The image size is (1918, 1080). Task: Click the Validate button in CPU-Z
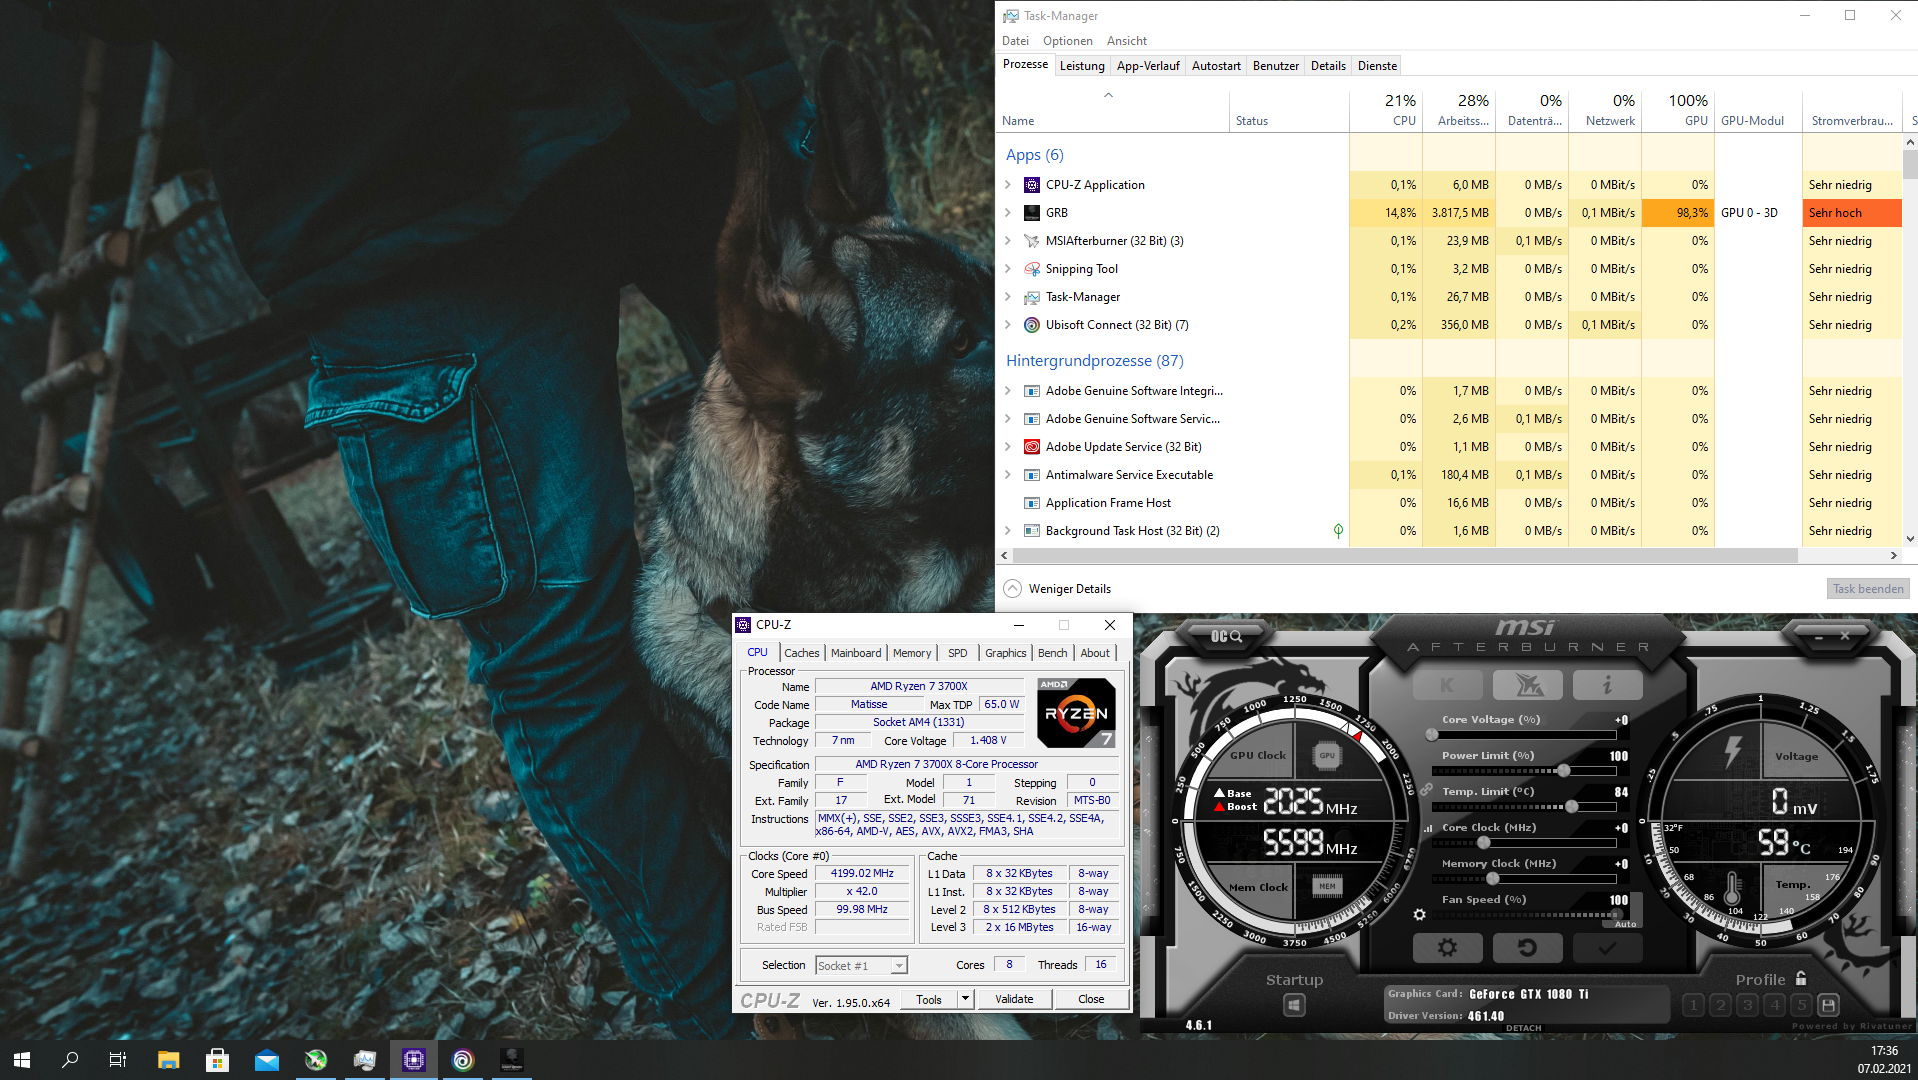[1014, 999]
